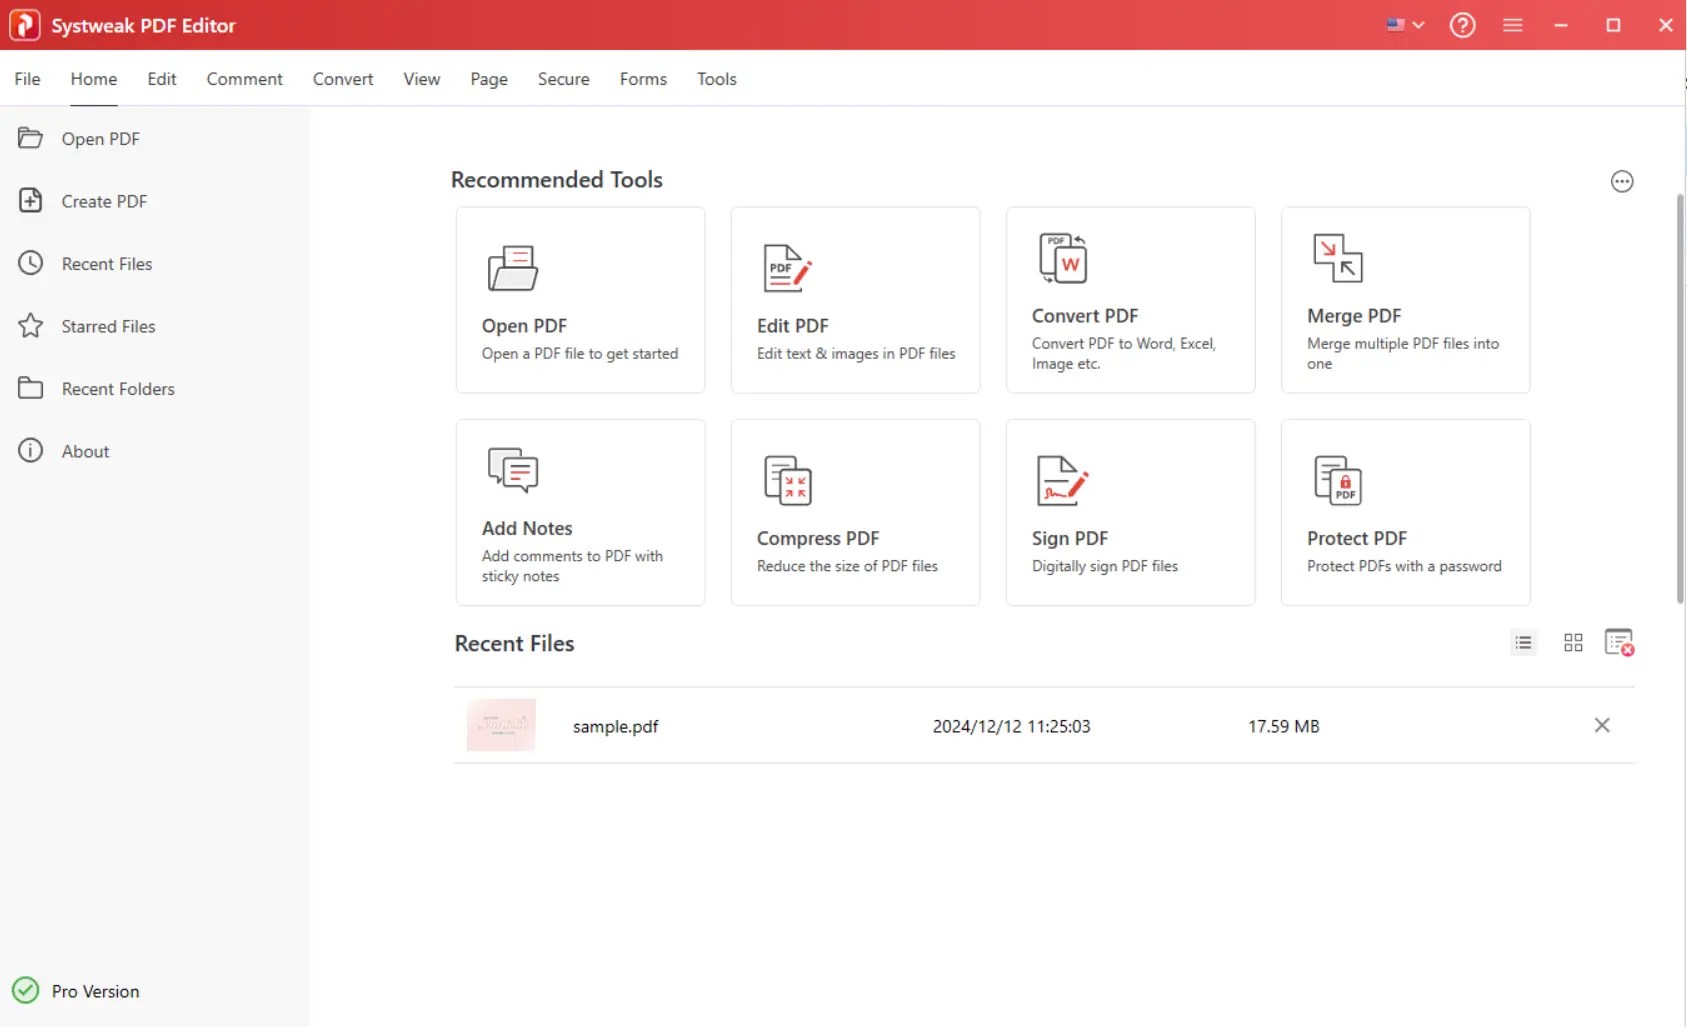1687x1027 pixels.
Task: Click the Create PDF plus icon in sidebar
Action: click(x=31, y=201)
